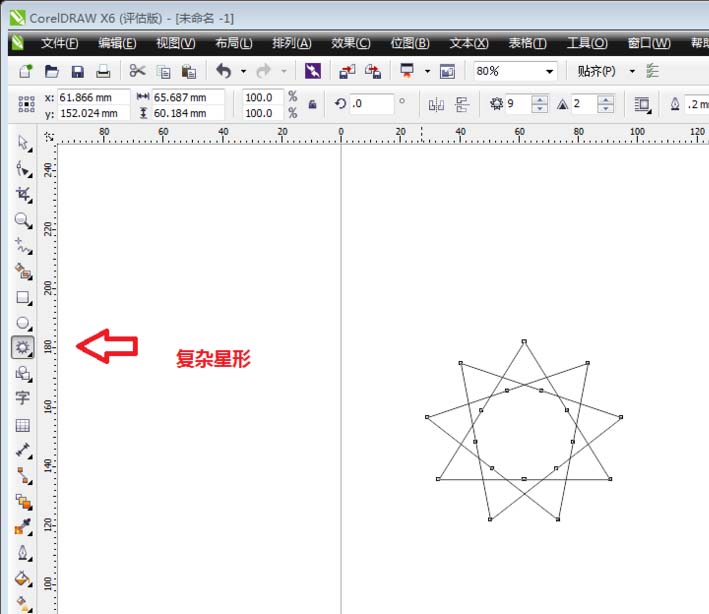Screen dimensions: 709x614
Task: Open the 位图(B) menu
Action: click(x=410, y=43)
